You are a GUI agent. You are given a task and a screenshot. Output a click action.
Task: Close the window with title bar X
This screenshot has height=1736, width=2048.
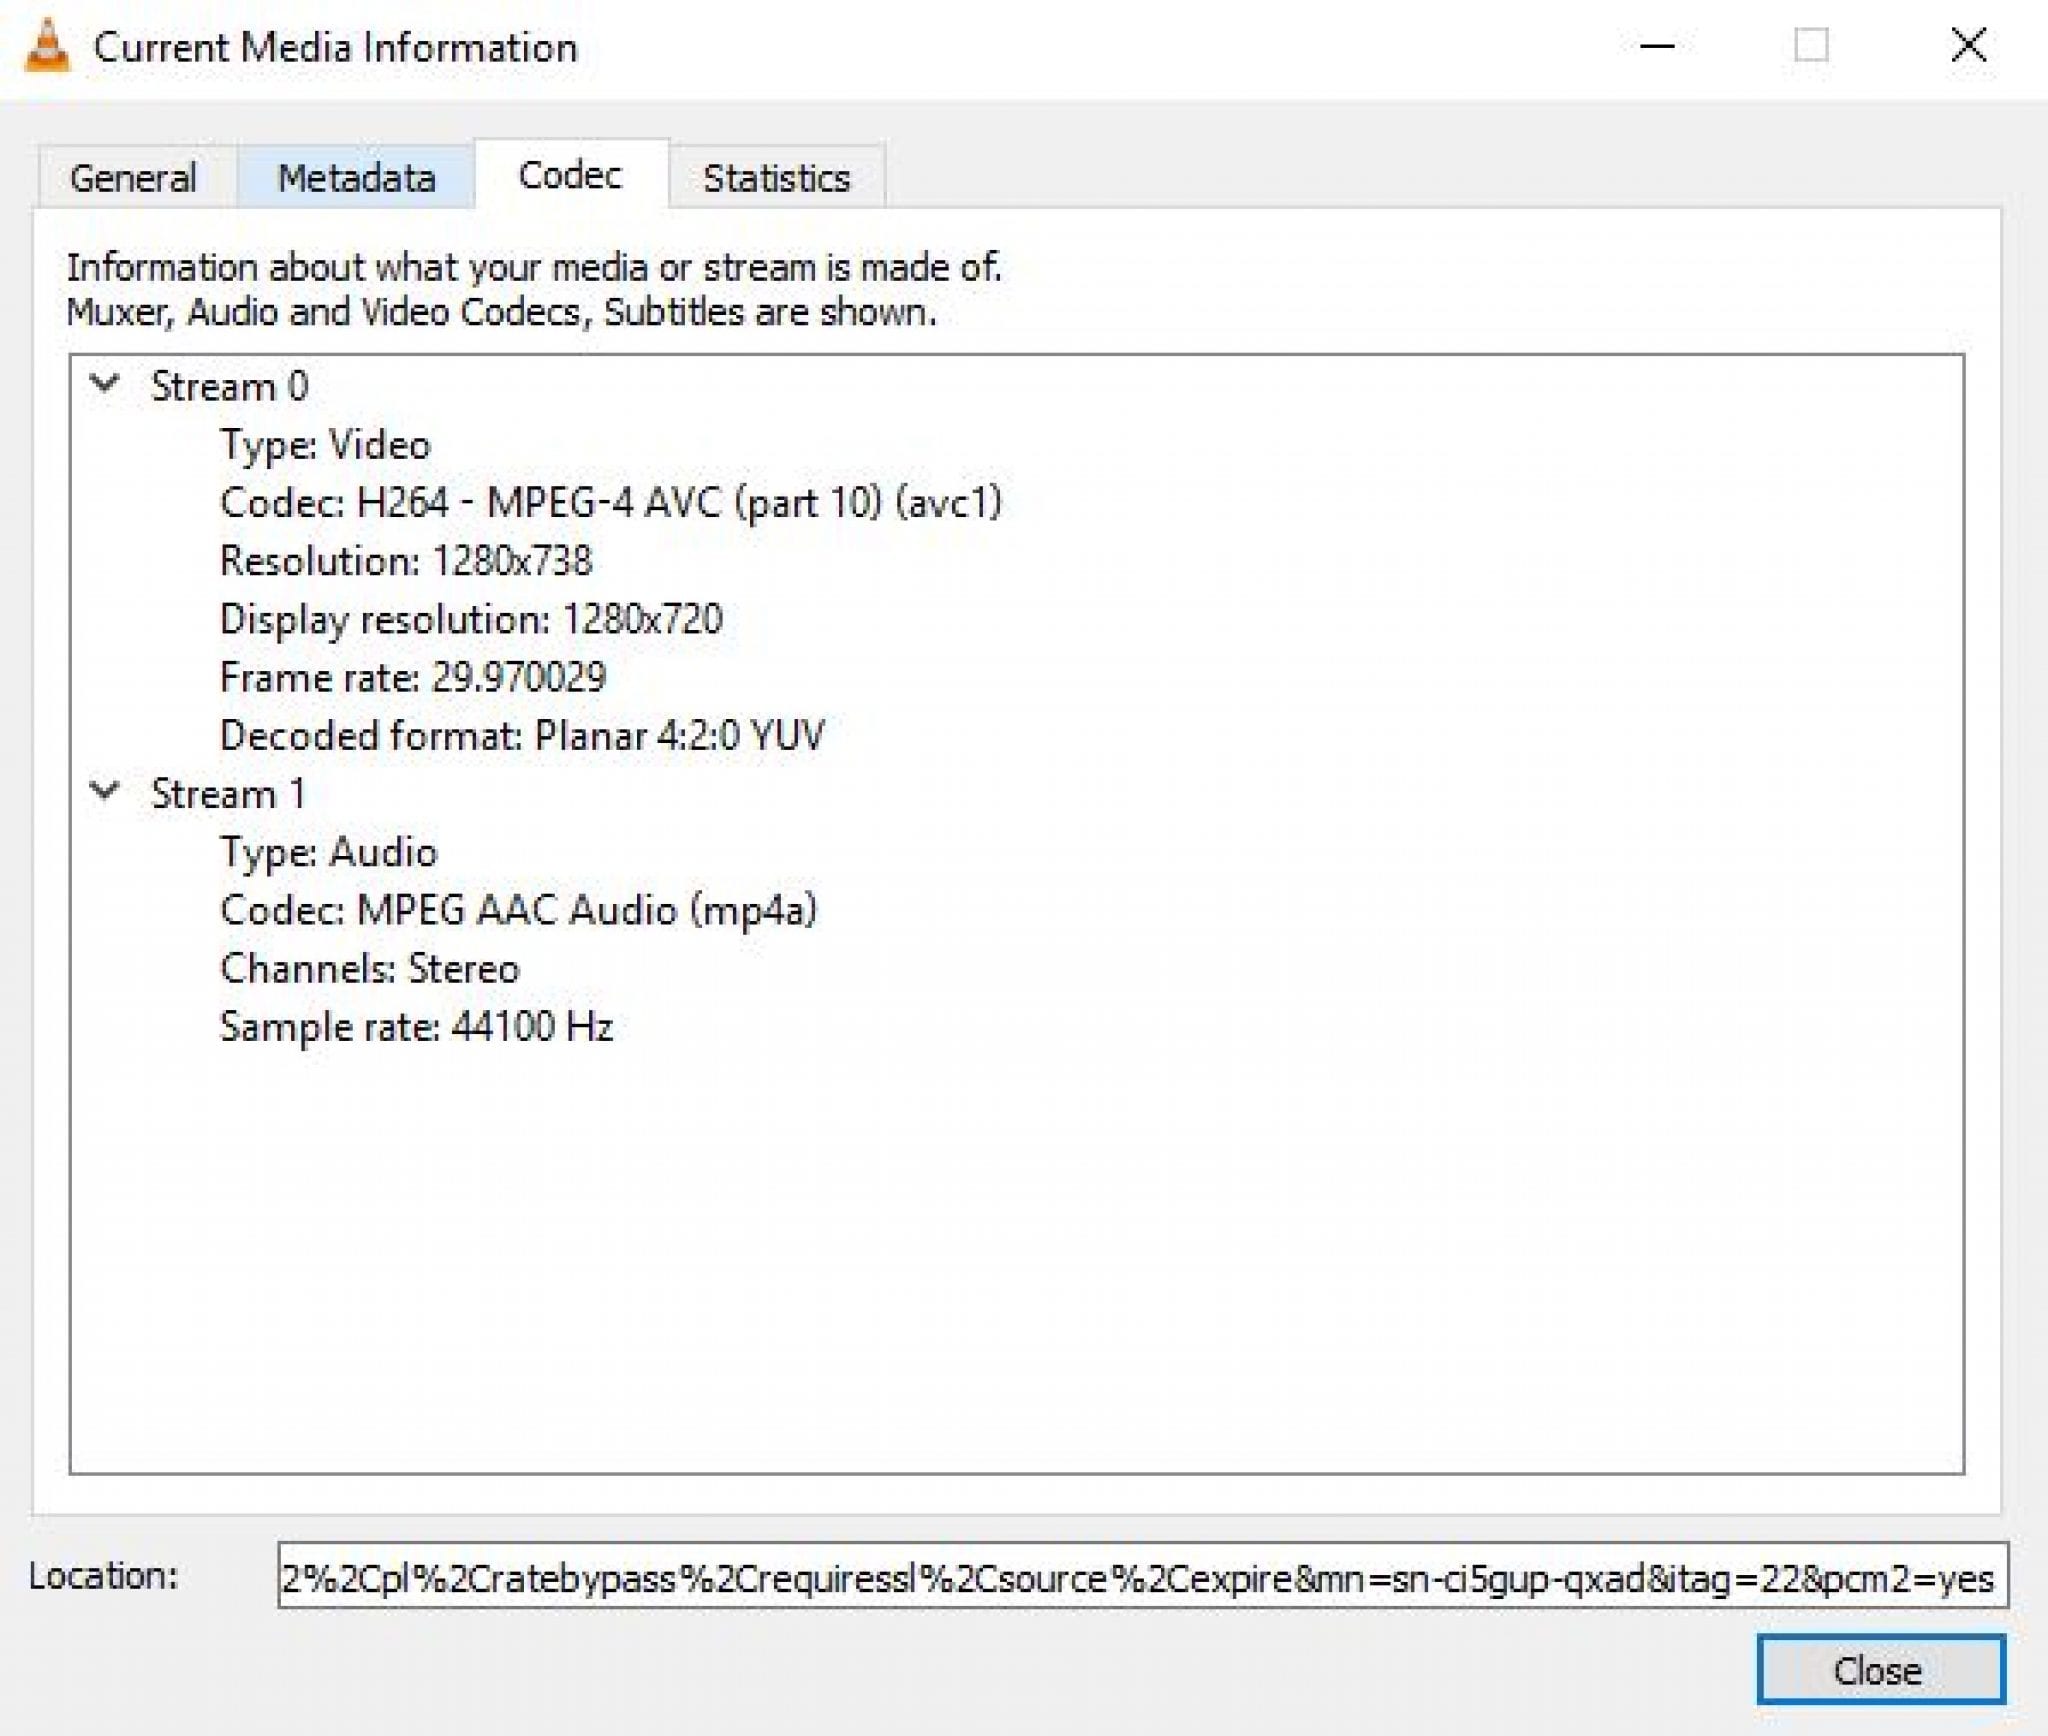(1968, 46)
